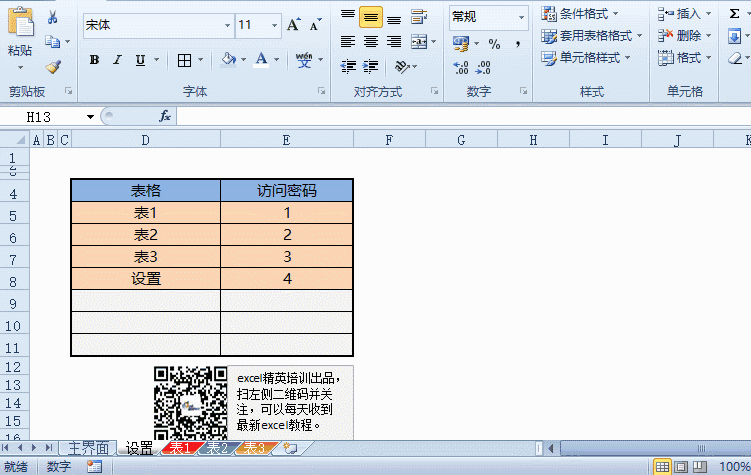Toggle italic formatting

pos(117,60)
